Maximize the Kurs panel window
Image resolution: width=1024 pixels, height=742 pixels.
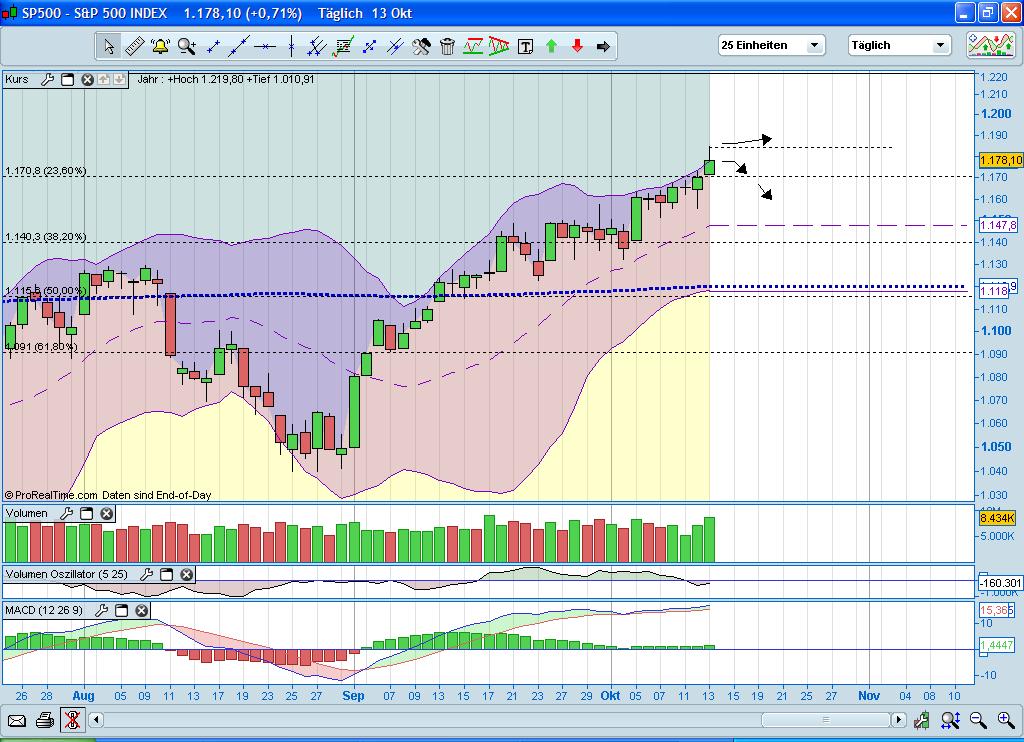[x=67, y=80]
